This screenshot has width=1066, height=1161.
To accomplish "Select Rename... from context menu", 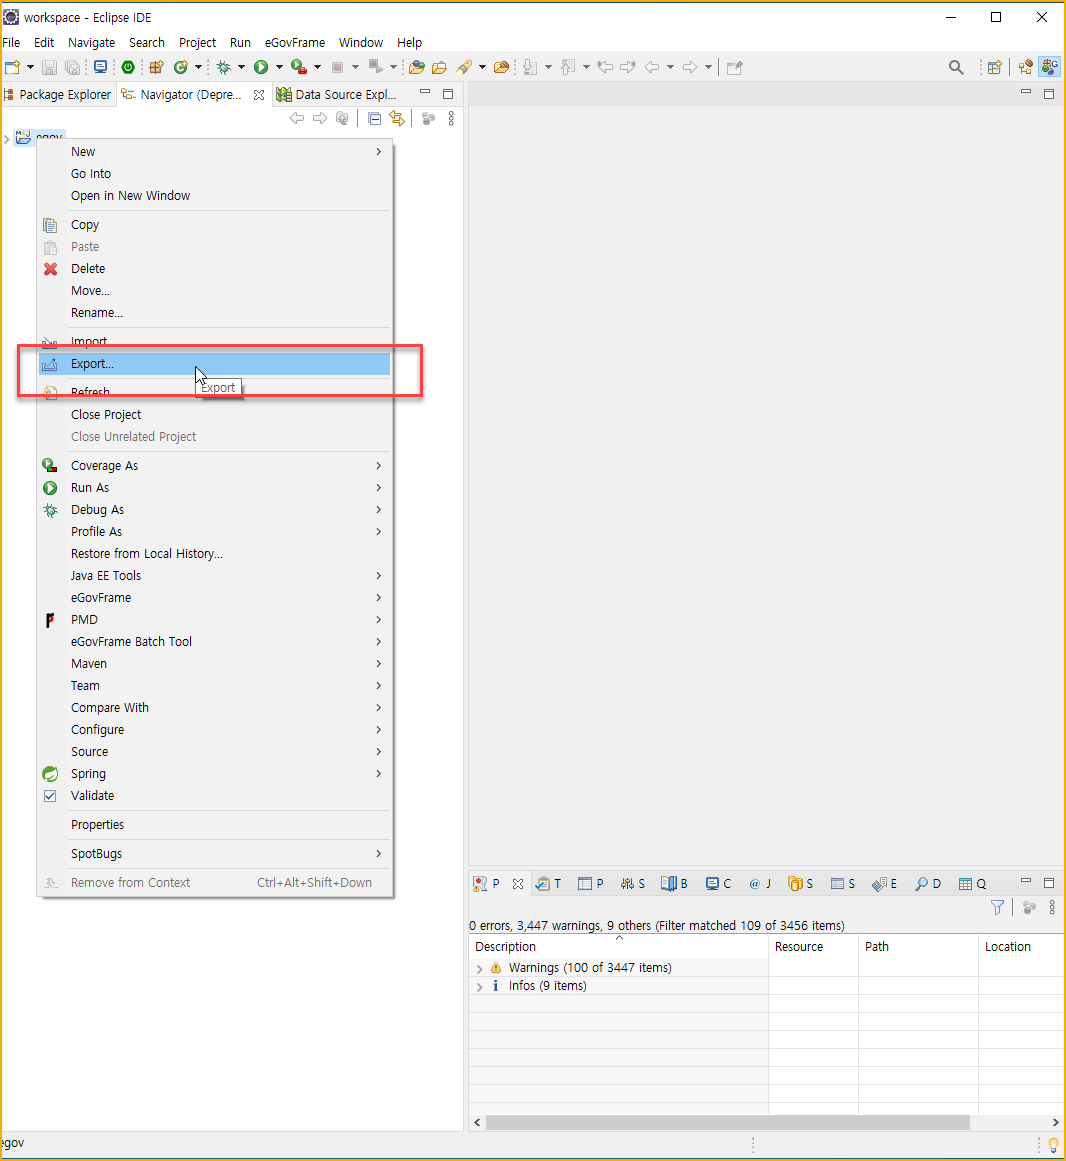I will [x=216, y=313].
